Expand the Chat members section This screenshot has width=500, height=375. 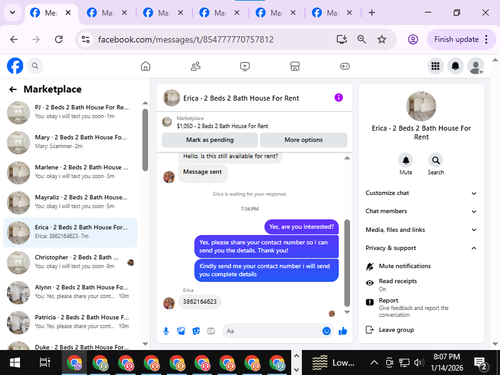point(421,211)
